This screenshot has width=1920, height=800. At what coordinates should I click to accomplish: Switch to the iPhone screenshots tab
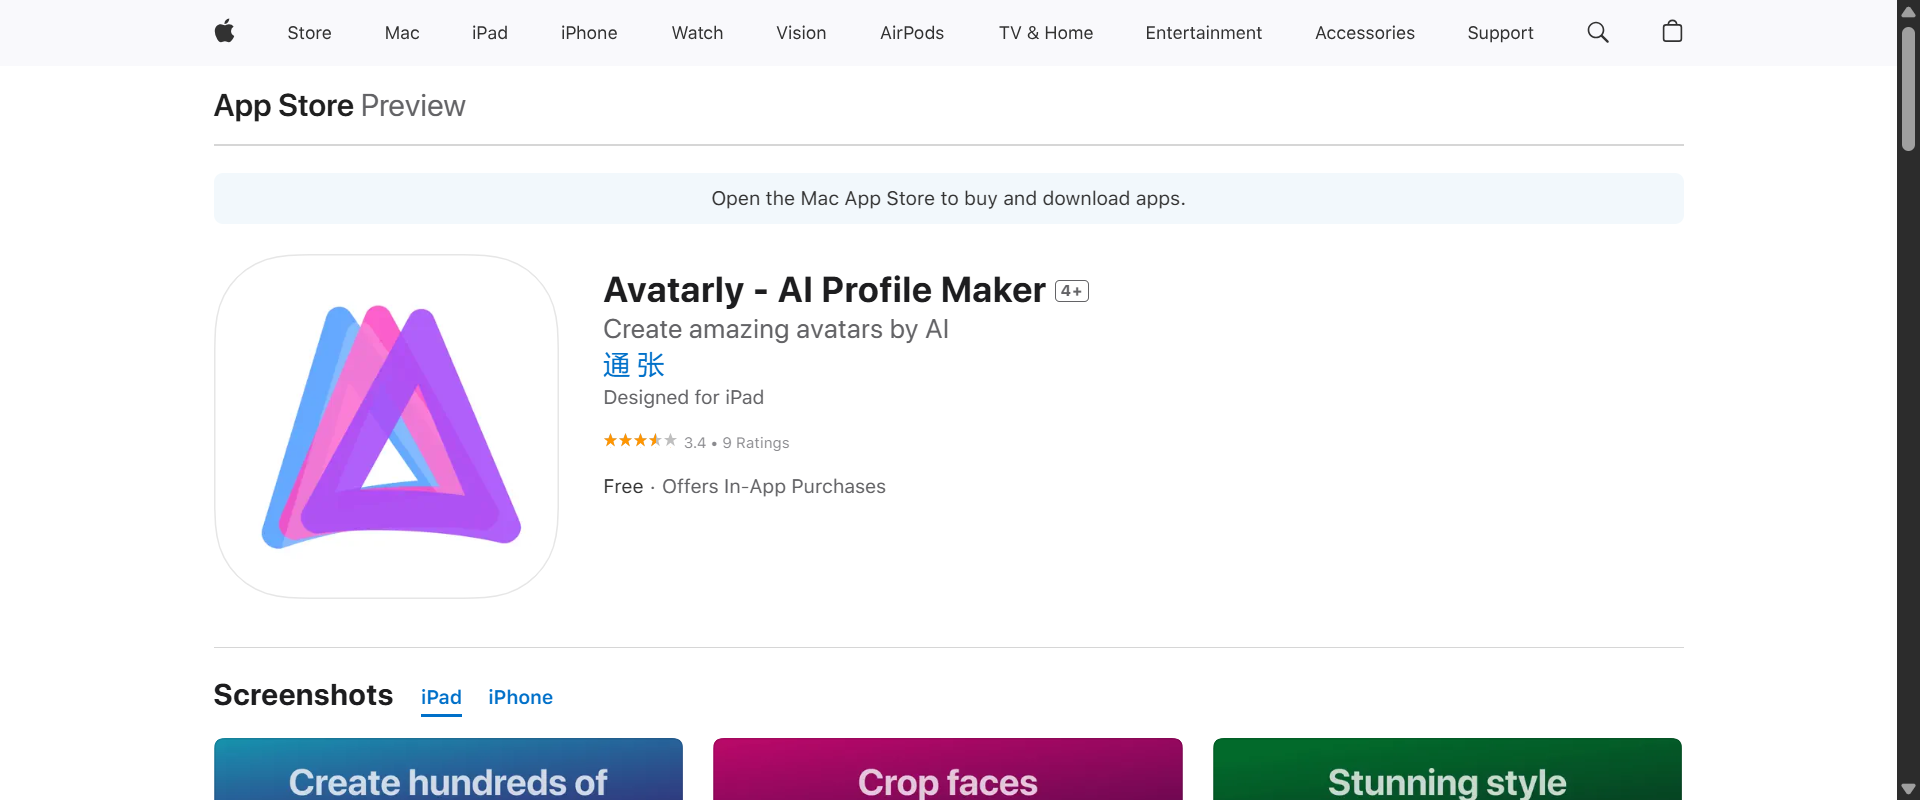520,697
